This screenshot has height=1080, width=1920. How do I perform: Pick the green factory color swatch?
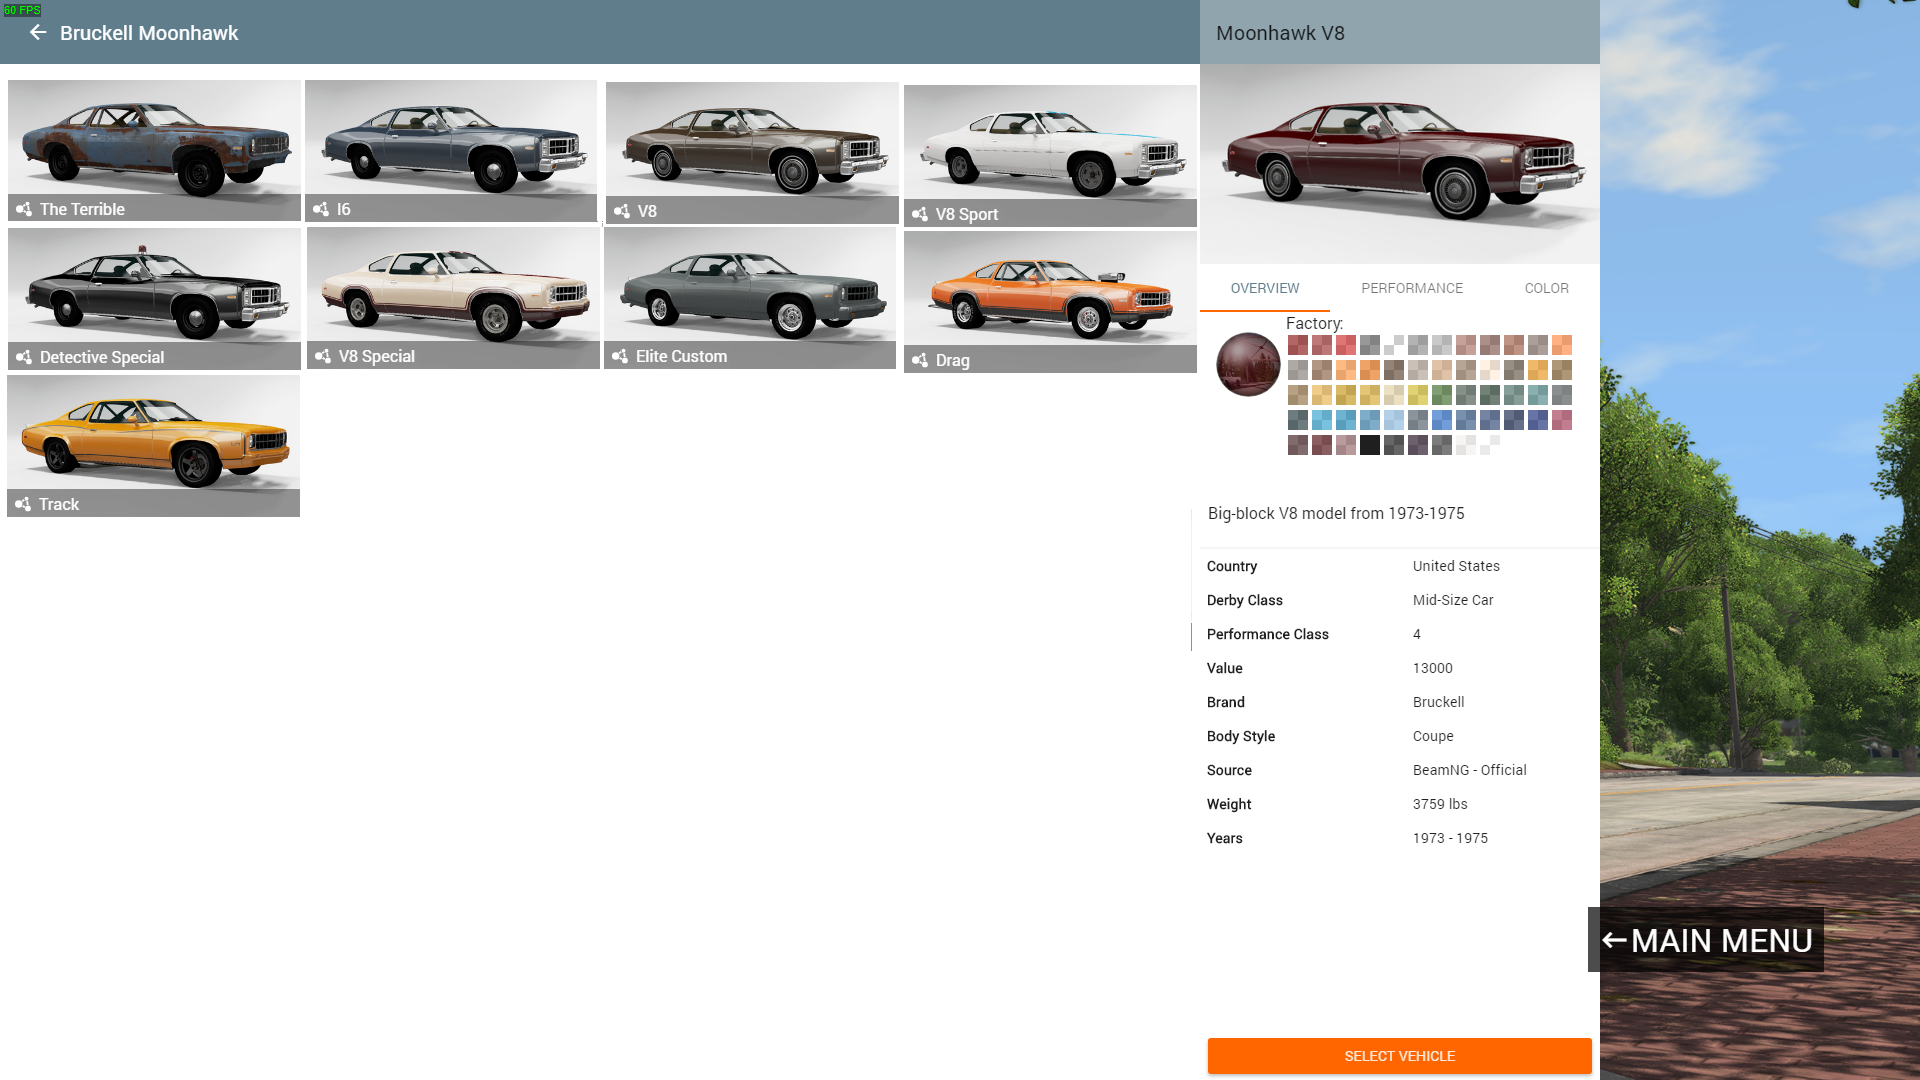coord(1442,395)
